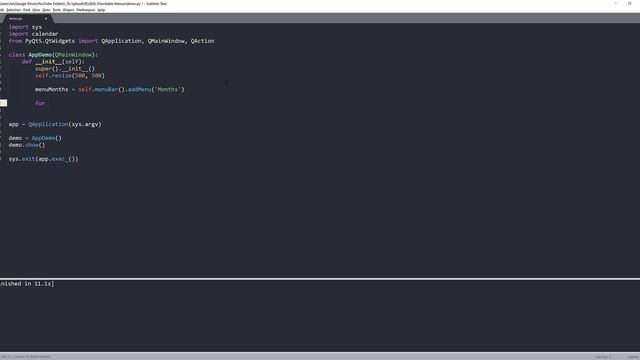Click the Tab Size indicator in status bar
The image size is (640, 360).
[603, 357]
